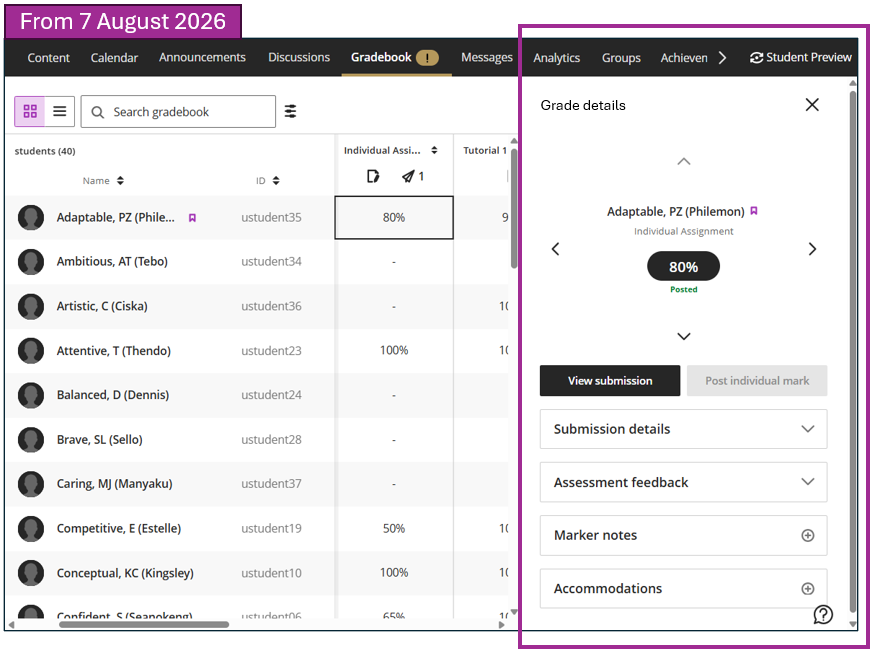Go to previous student with left arrow
This screenshot has height=652, width=877.
(555, 249)
